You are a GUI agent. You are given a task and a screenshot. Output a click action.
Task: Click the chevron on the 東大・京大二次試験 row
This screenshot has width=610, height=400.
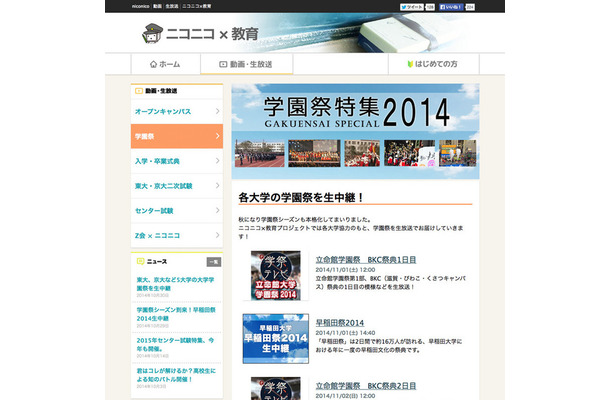(217, 186)
